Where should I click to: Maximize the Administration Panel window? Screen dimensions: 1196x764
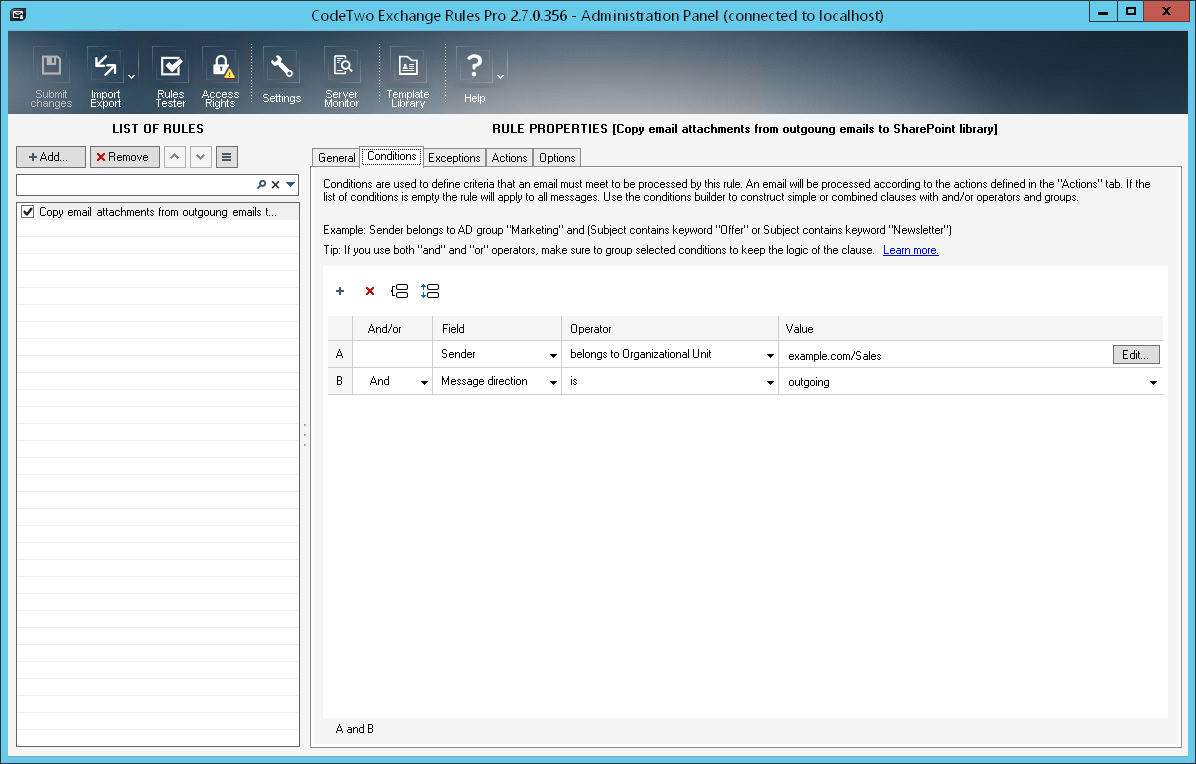click(1131, 11)
